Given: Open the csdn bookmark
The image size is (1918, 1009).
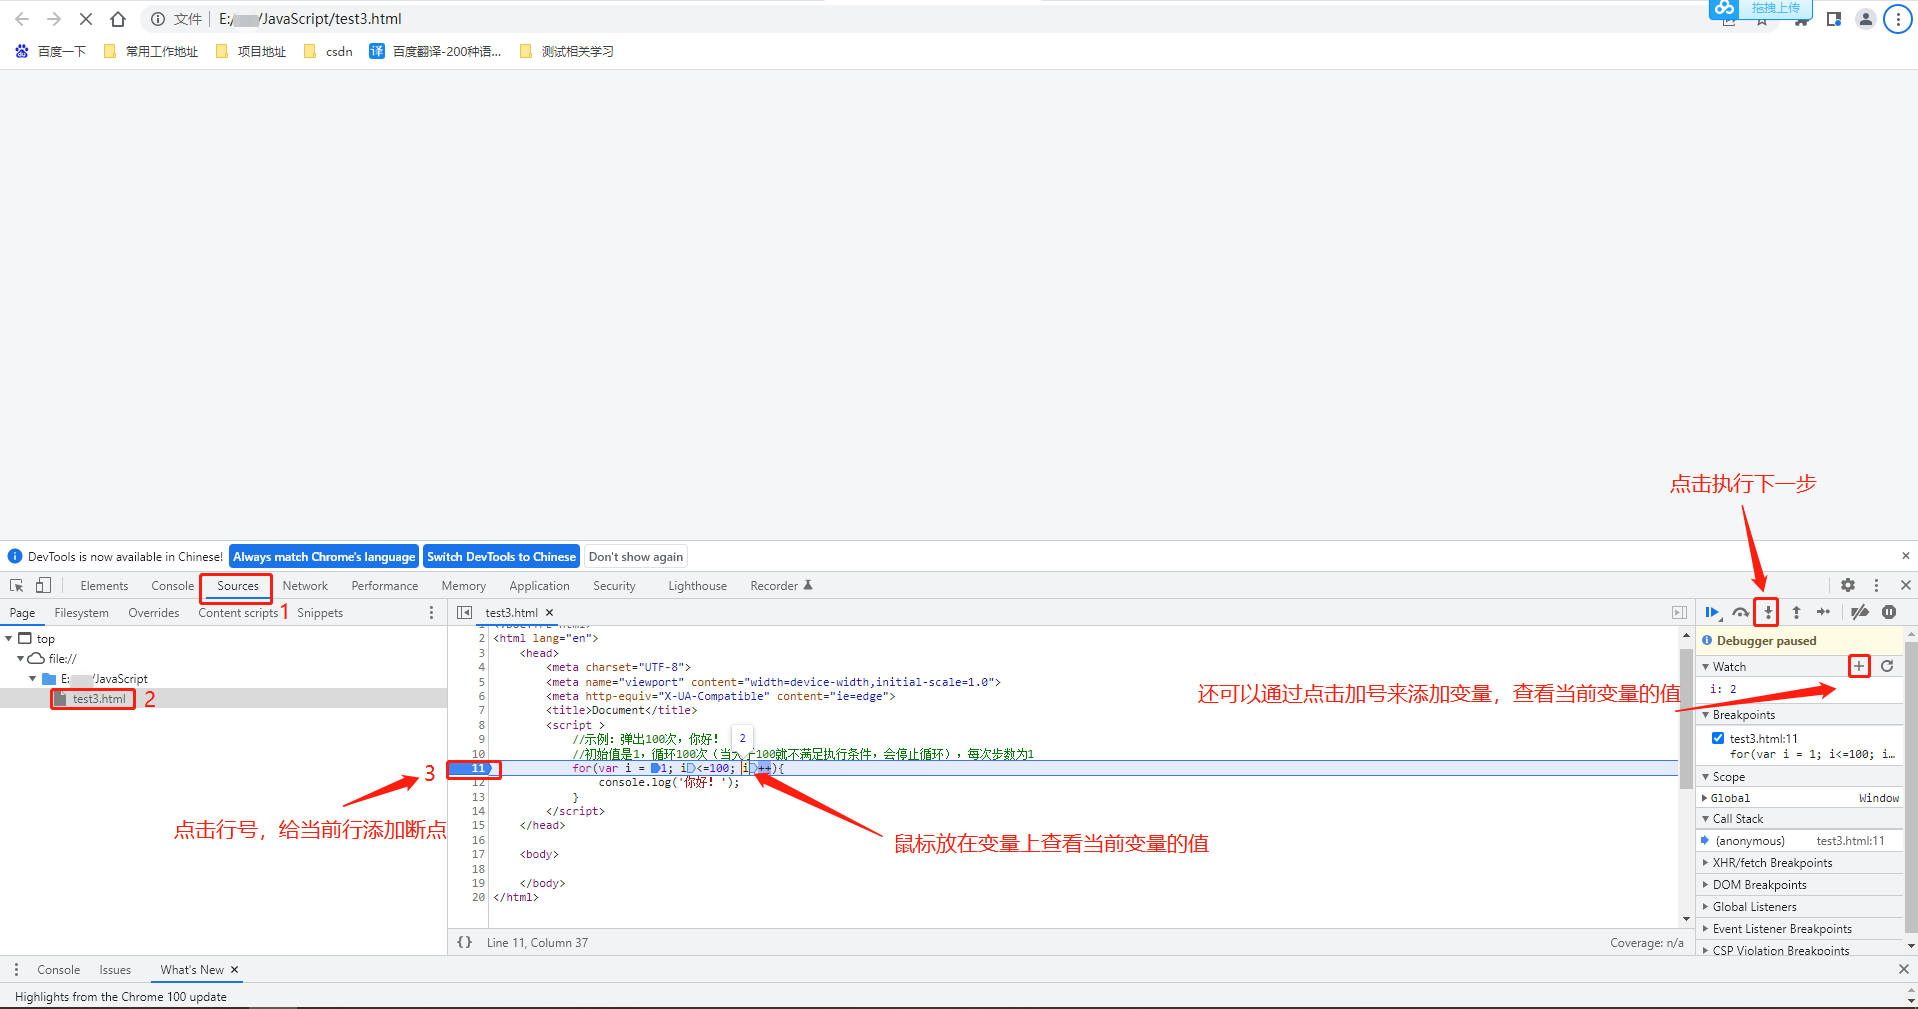Looking at the screenshot, I should 328,51.
